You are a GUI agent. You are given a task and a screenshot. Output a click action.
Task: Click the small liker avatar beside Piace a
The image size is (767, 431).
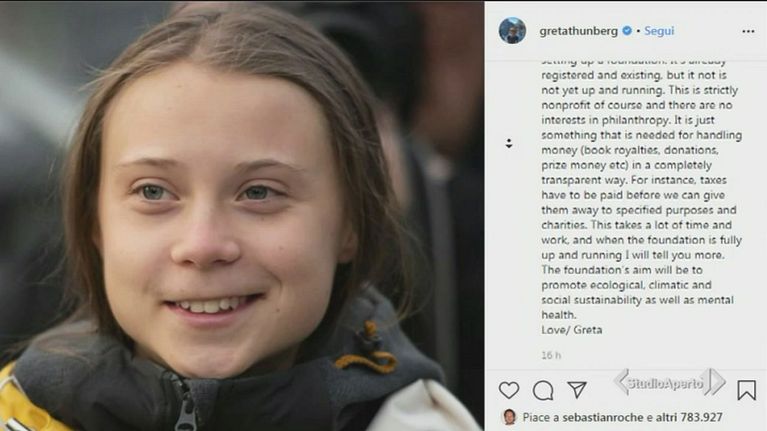(509, 416)
